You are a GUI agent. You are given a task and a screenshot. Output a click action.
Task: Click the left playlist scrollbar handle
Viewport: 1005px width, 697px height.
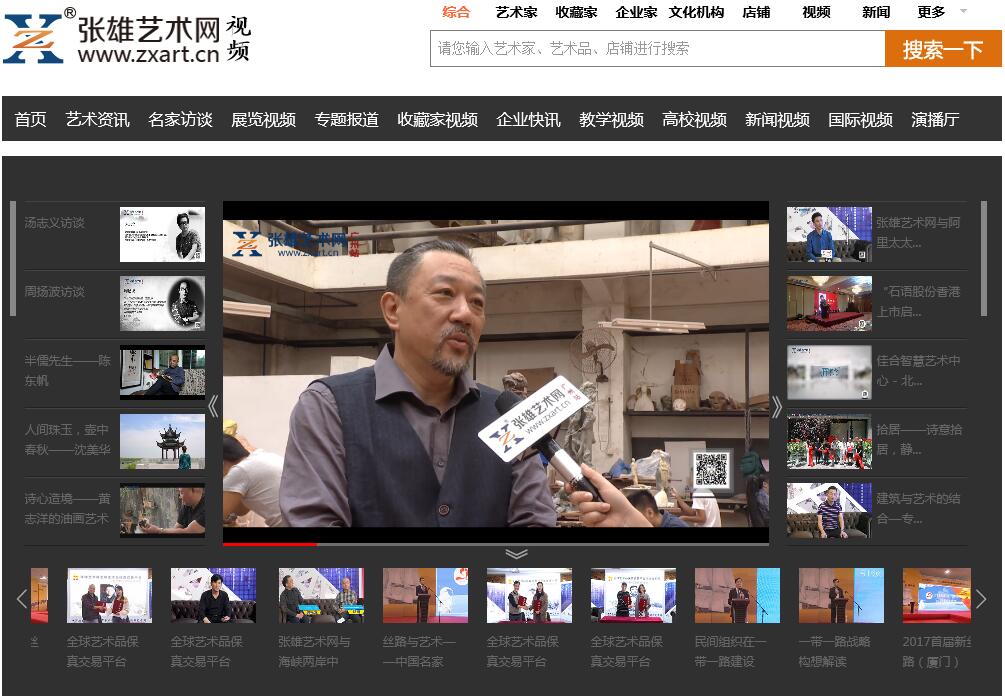click(x=12, y=259)
